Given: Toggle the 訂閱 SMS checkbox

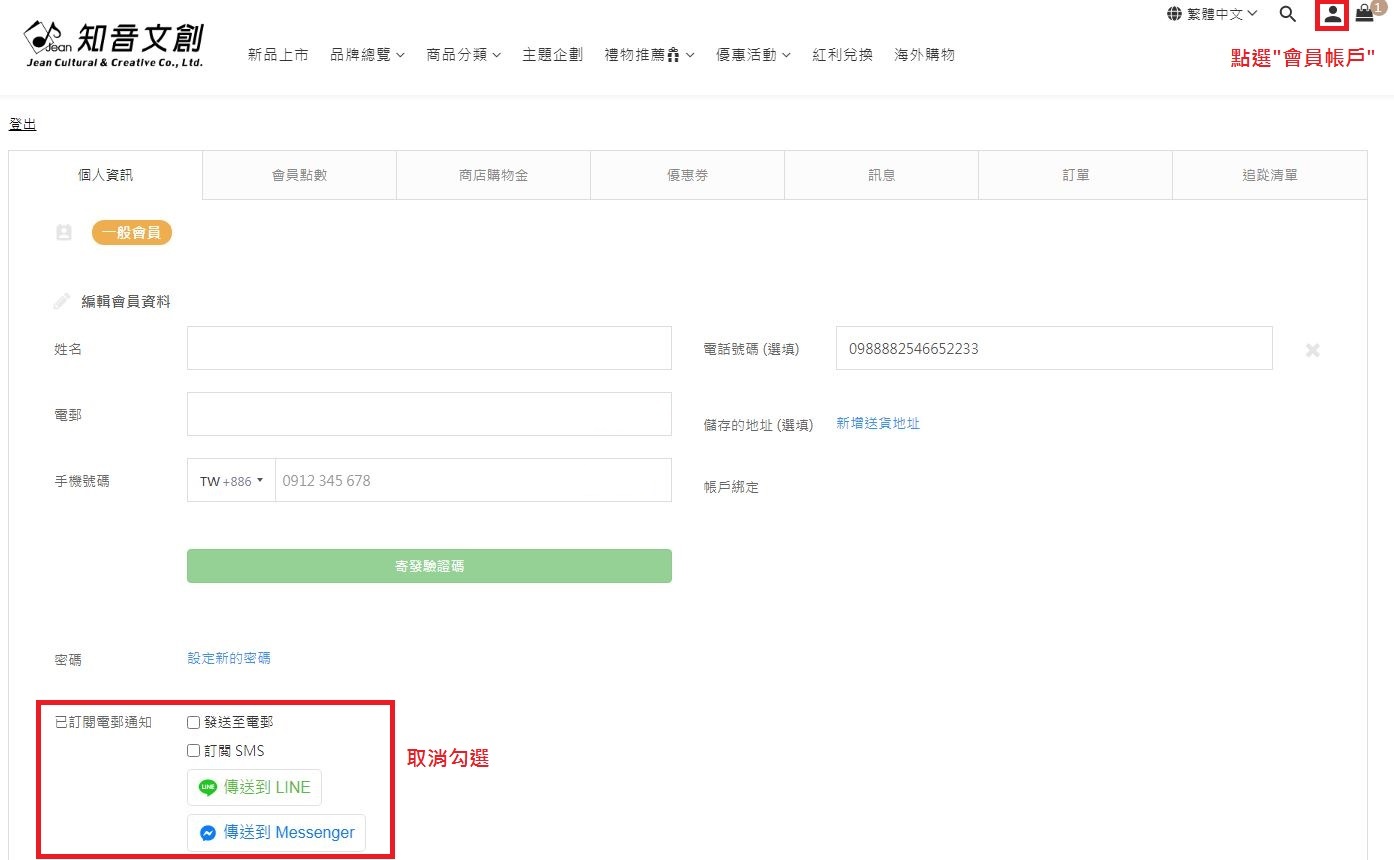Looking at the screenshot, I should point(194,751).
